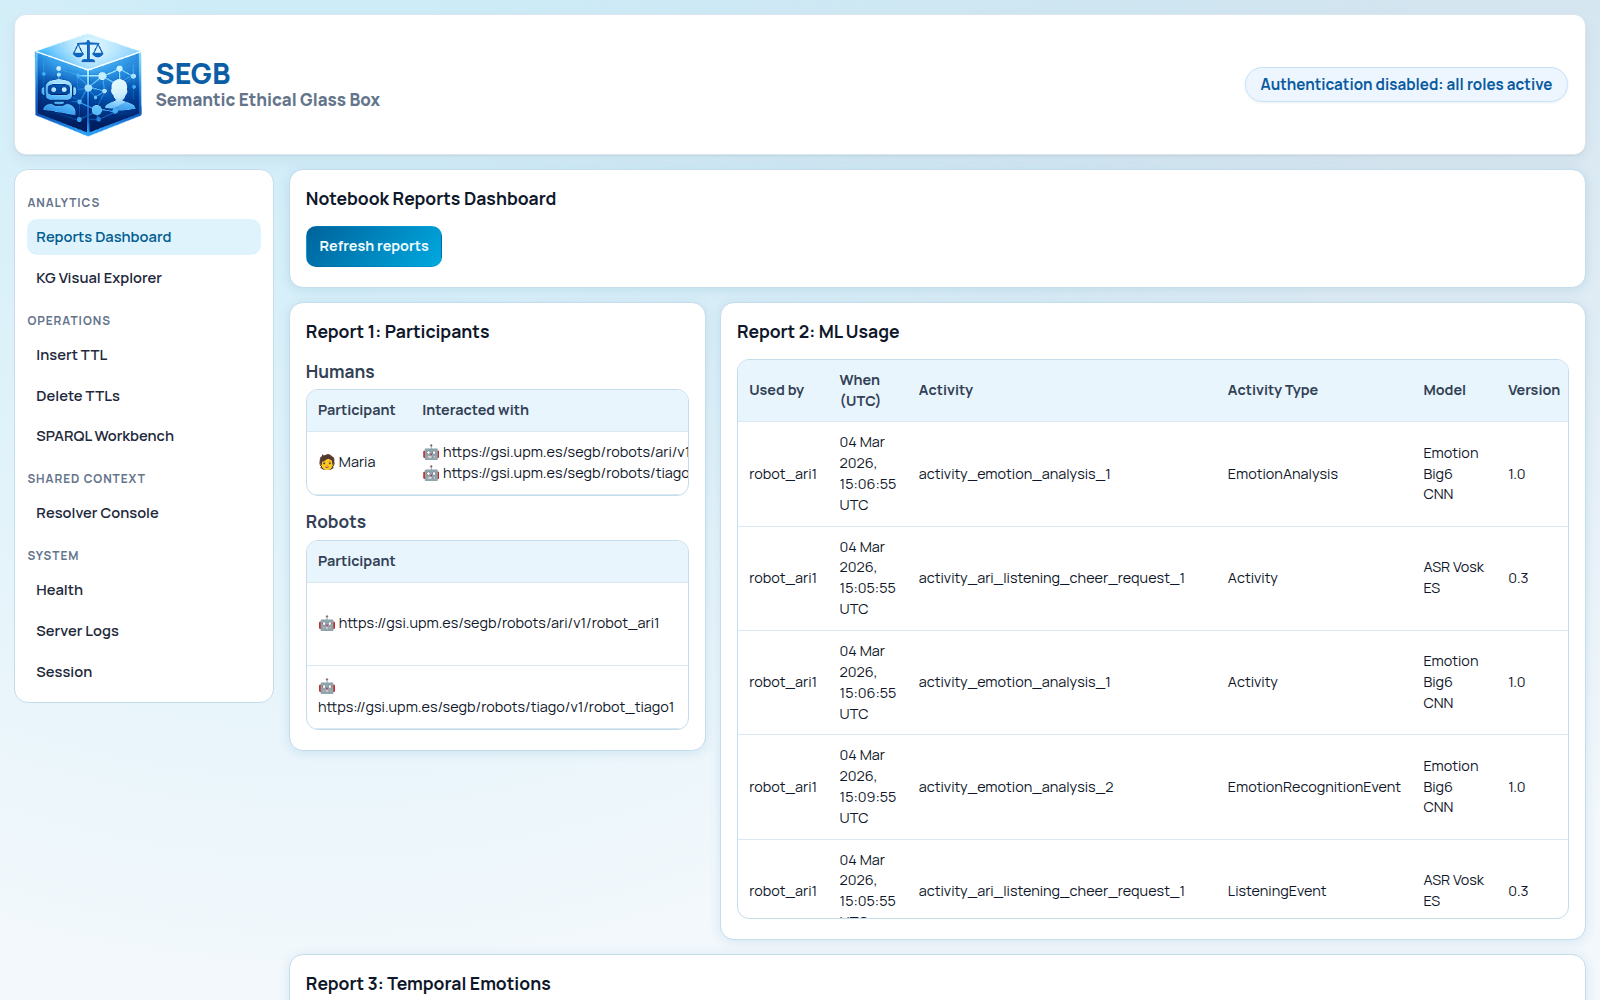This screenshot has height=1000, width=1600.
Task: Click robots/ari link in Maria's row
Action: 565,452
